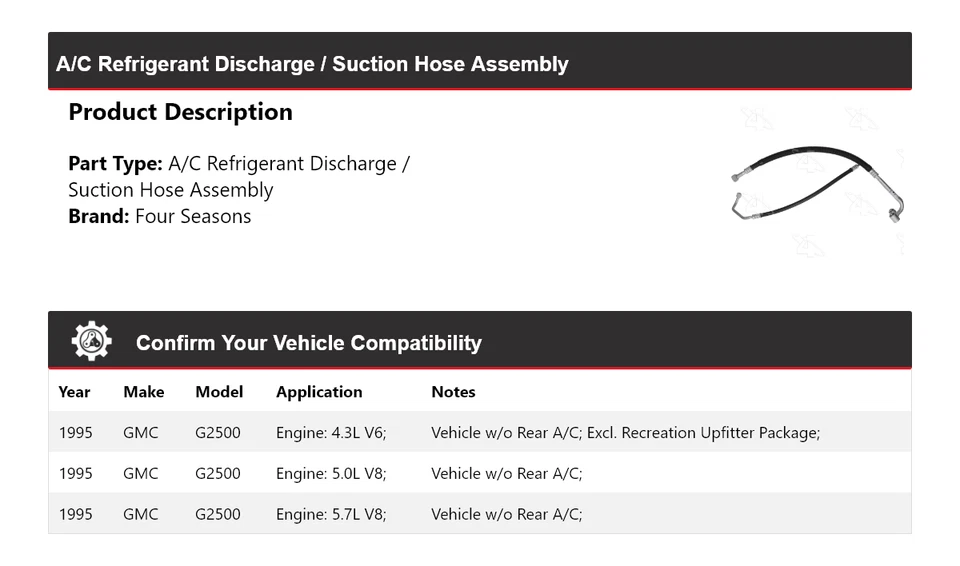Select the 4.3L V6 engine row

(x=331, y=433)
